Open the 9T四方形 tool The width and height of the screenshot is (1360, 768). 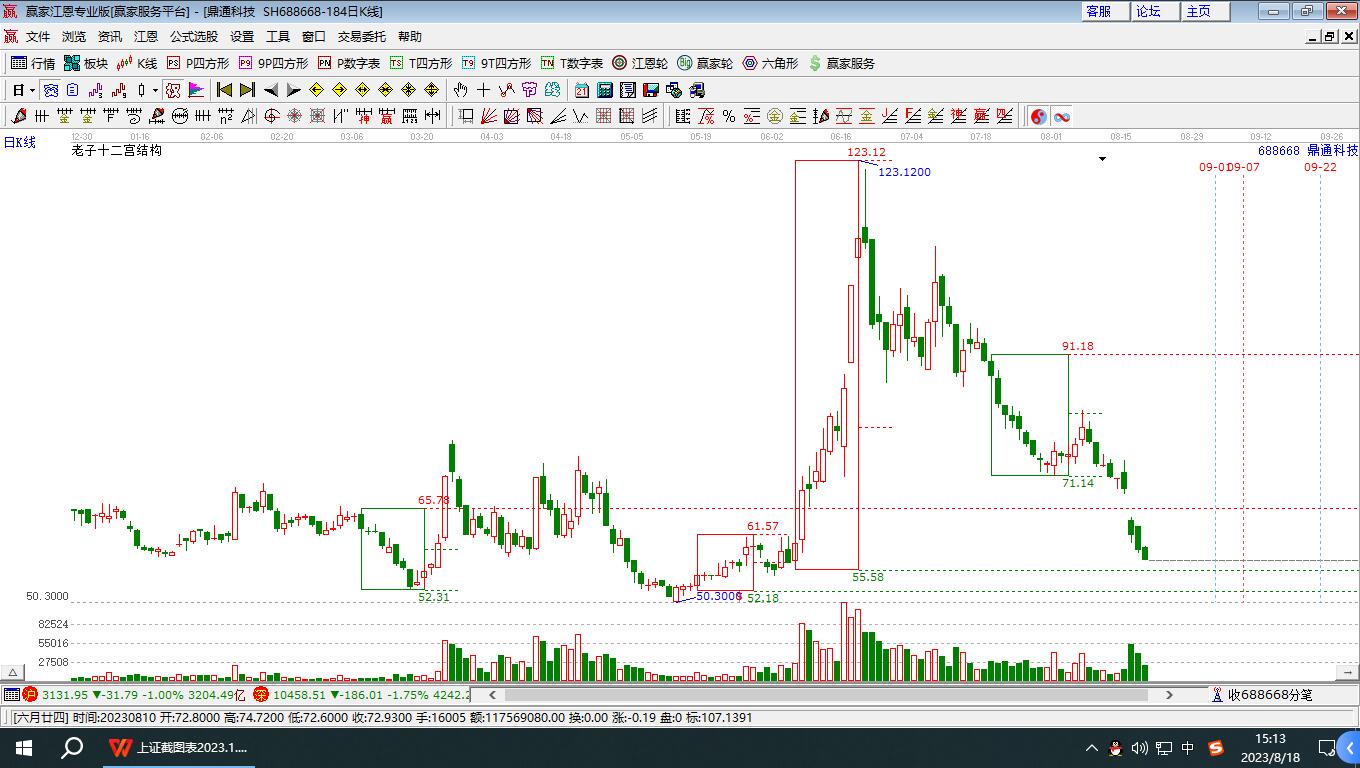496,63
